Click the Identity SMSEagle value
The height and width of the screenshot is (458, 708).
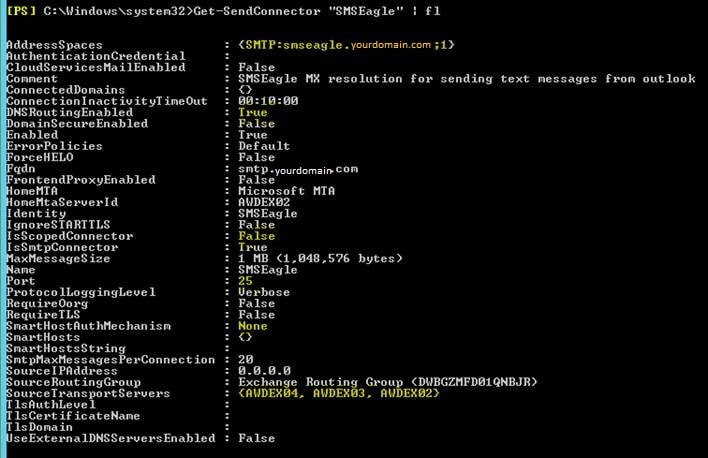coord(268,214)
